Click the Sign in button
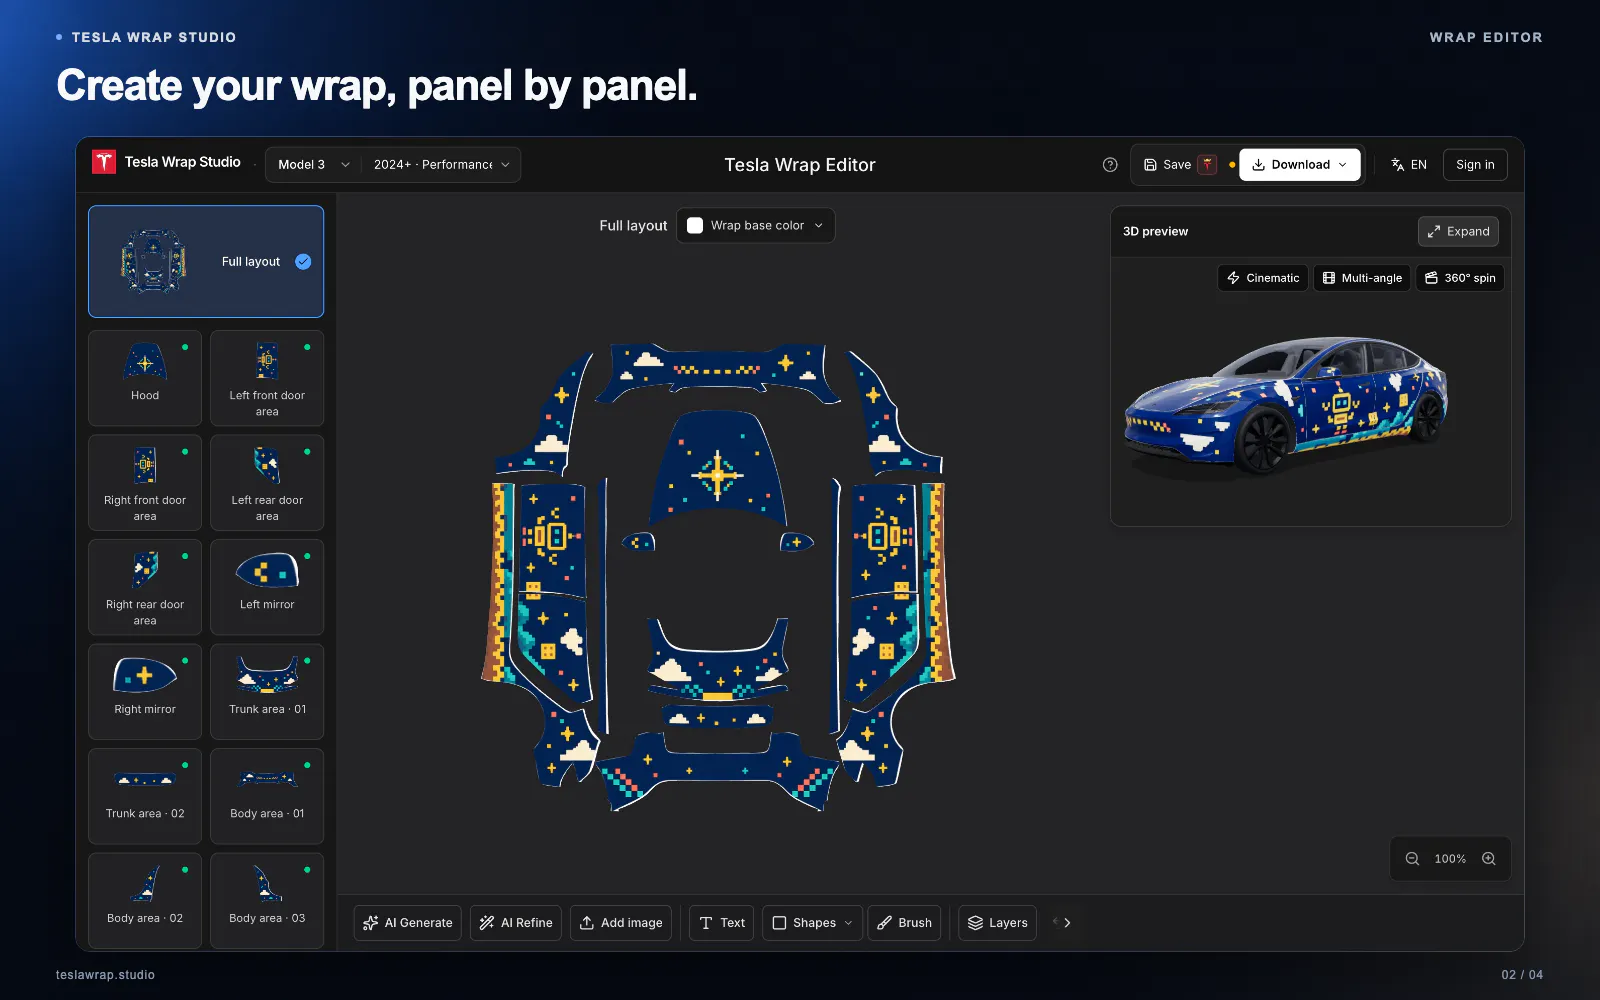The image size is (1600, 1000). coord(1475,165)
